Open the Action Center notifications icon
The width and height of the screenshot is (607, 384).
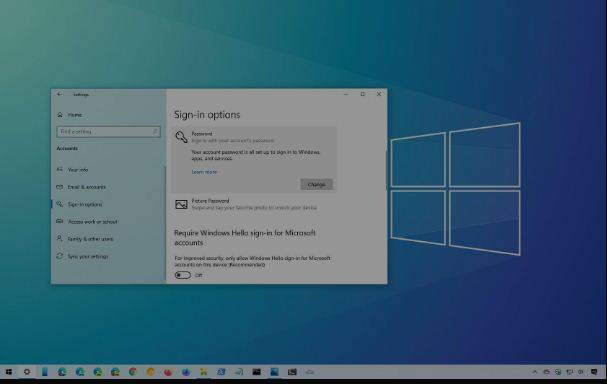[x=594, y=372]
